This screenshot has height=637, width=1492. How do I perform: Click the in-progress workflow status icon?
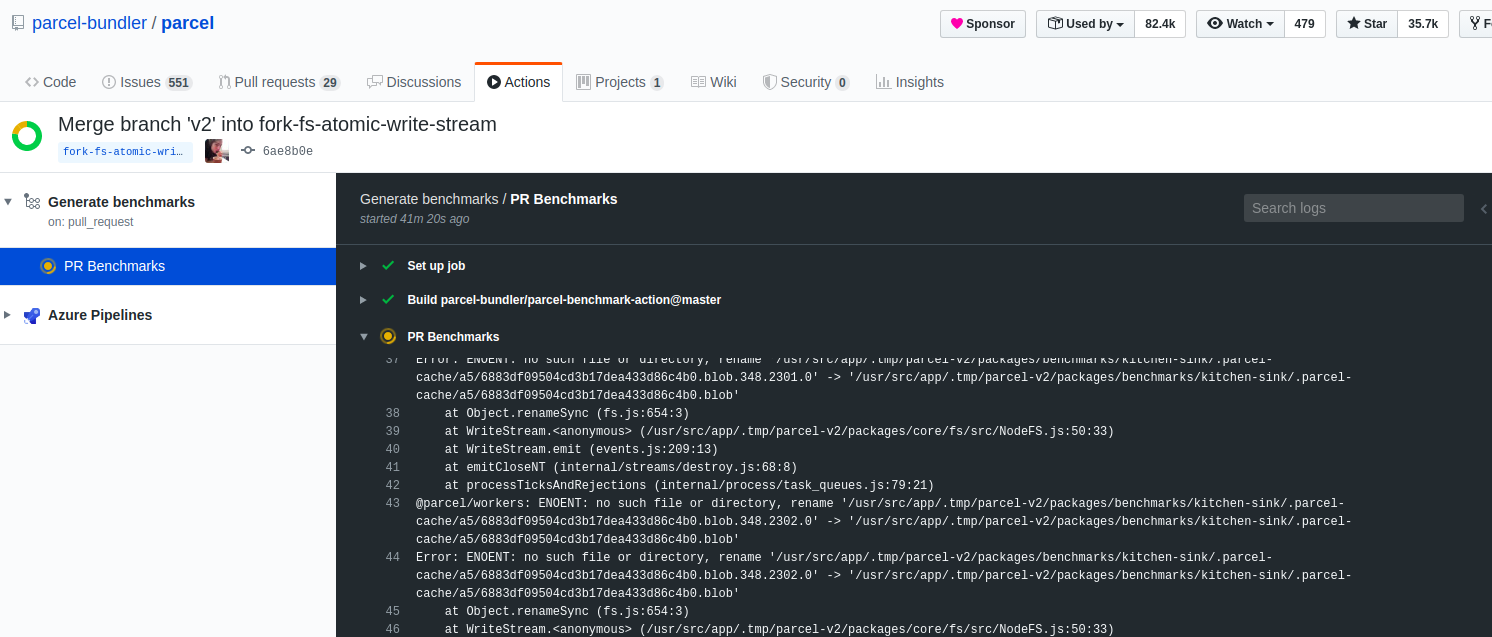[x=27, y=136]
